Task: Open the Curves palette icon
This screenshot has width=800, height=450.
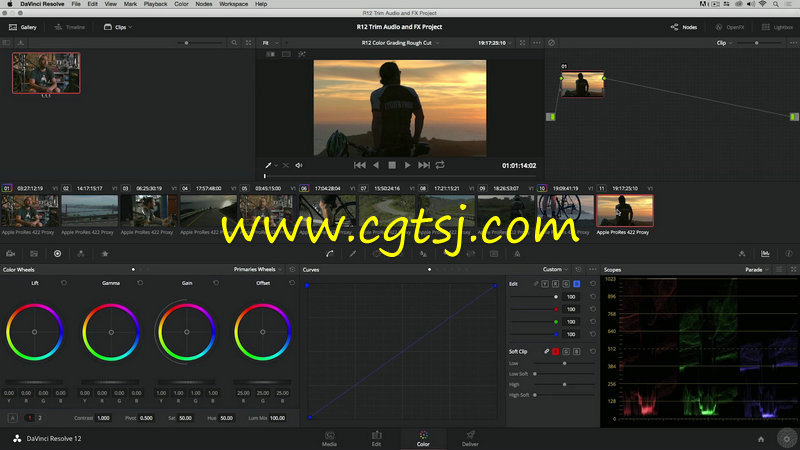Action: pos(330,254)
